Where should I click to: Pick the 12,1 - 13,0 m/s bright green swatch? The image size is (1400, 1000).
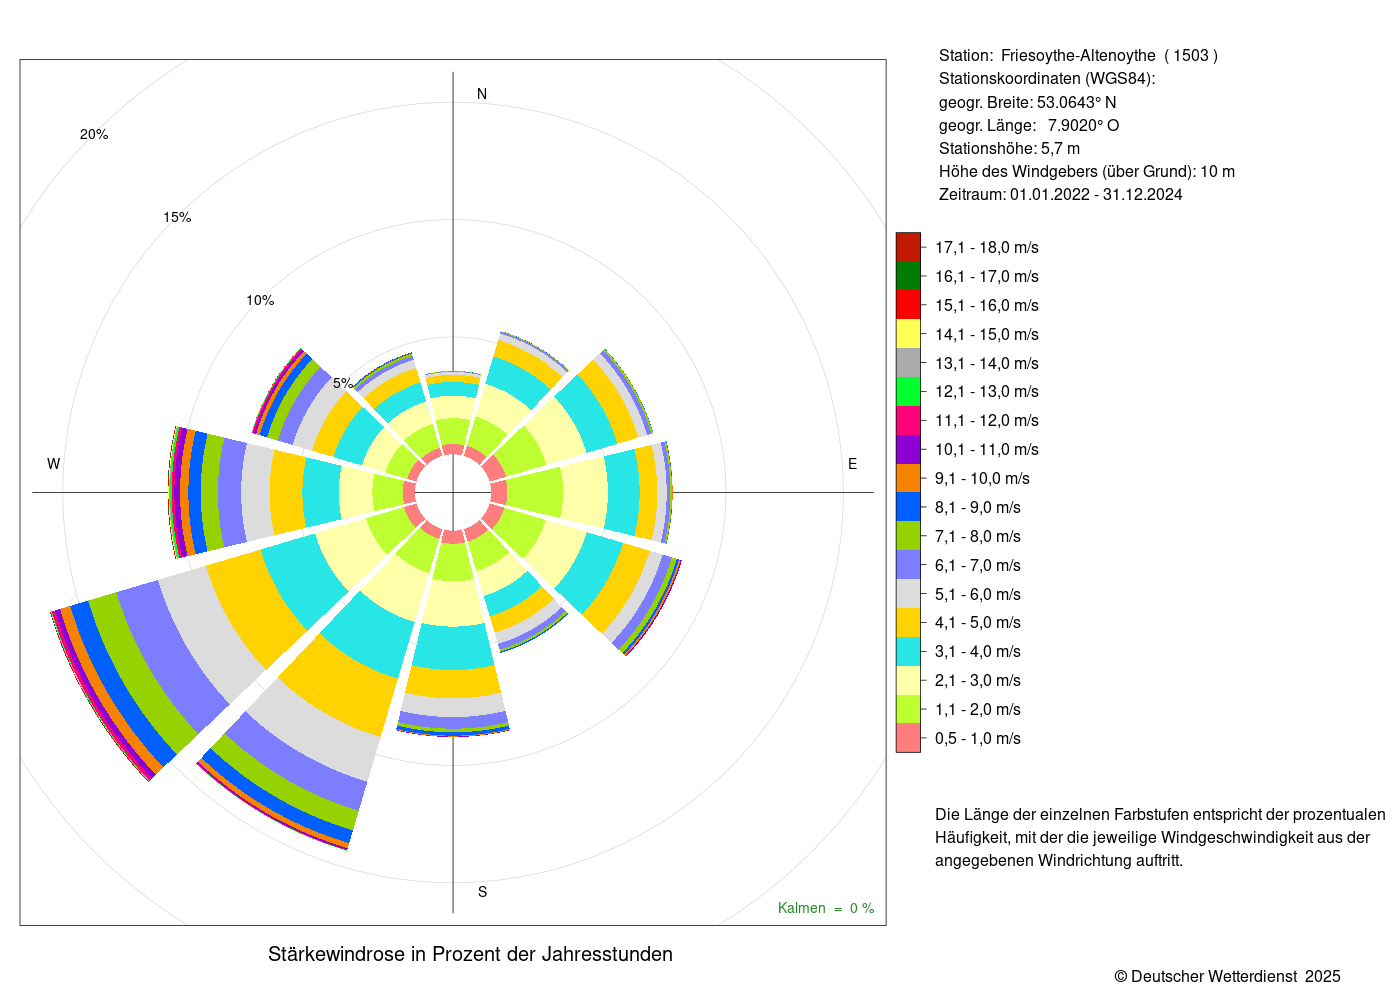908,391
